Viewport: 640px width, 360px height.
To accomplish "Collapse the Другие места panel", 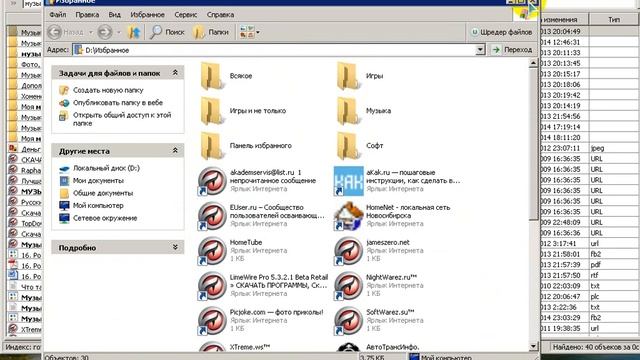I will coord(175,151).
